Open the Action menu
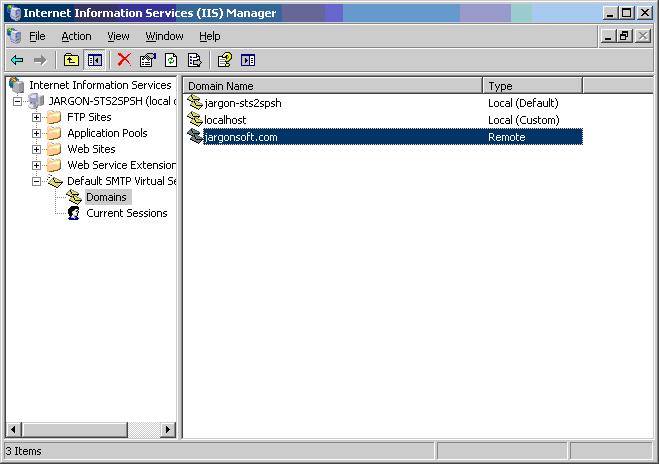Screen dimensions: 659x464 pos(76,37)
